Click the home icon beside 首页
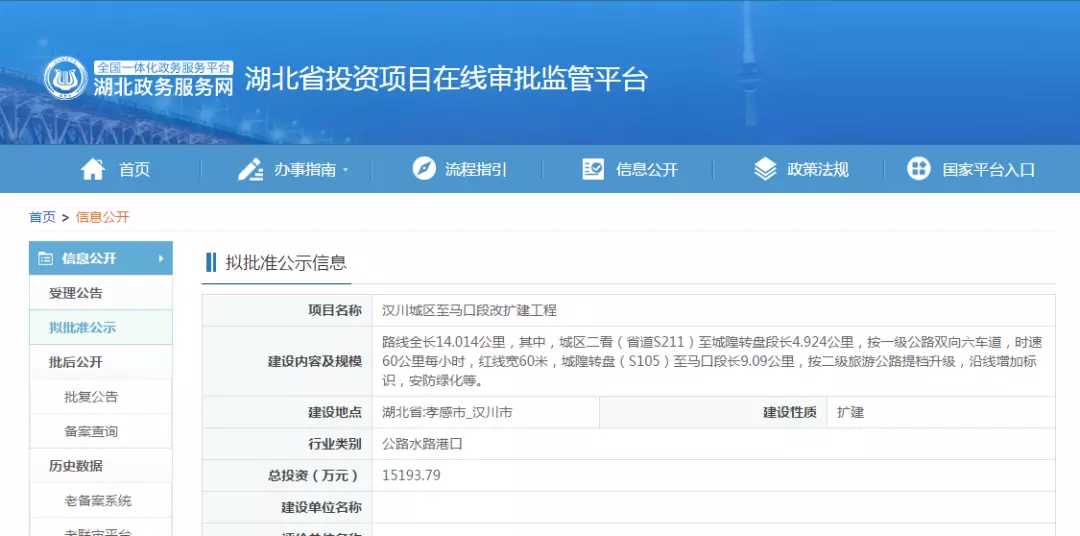The image size is (1080, 536). click(93, 169)
